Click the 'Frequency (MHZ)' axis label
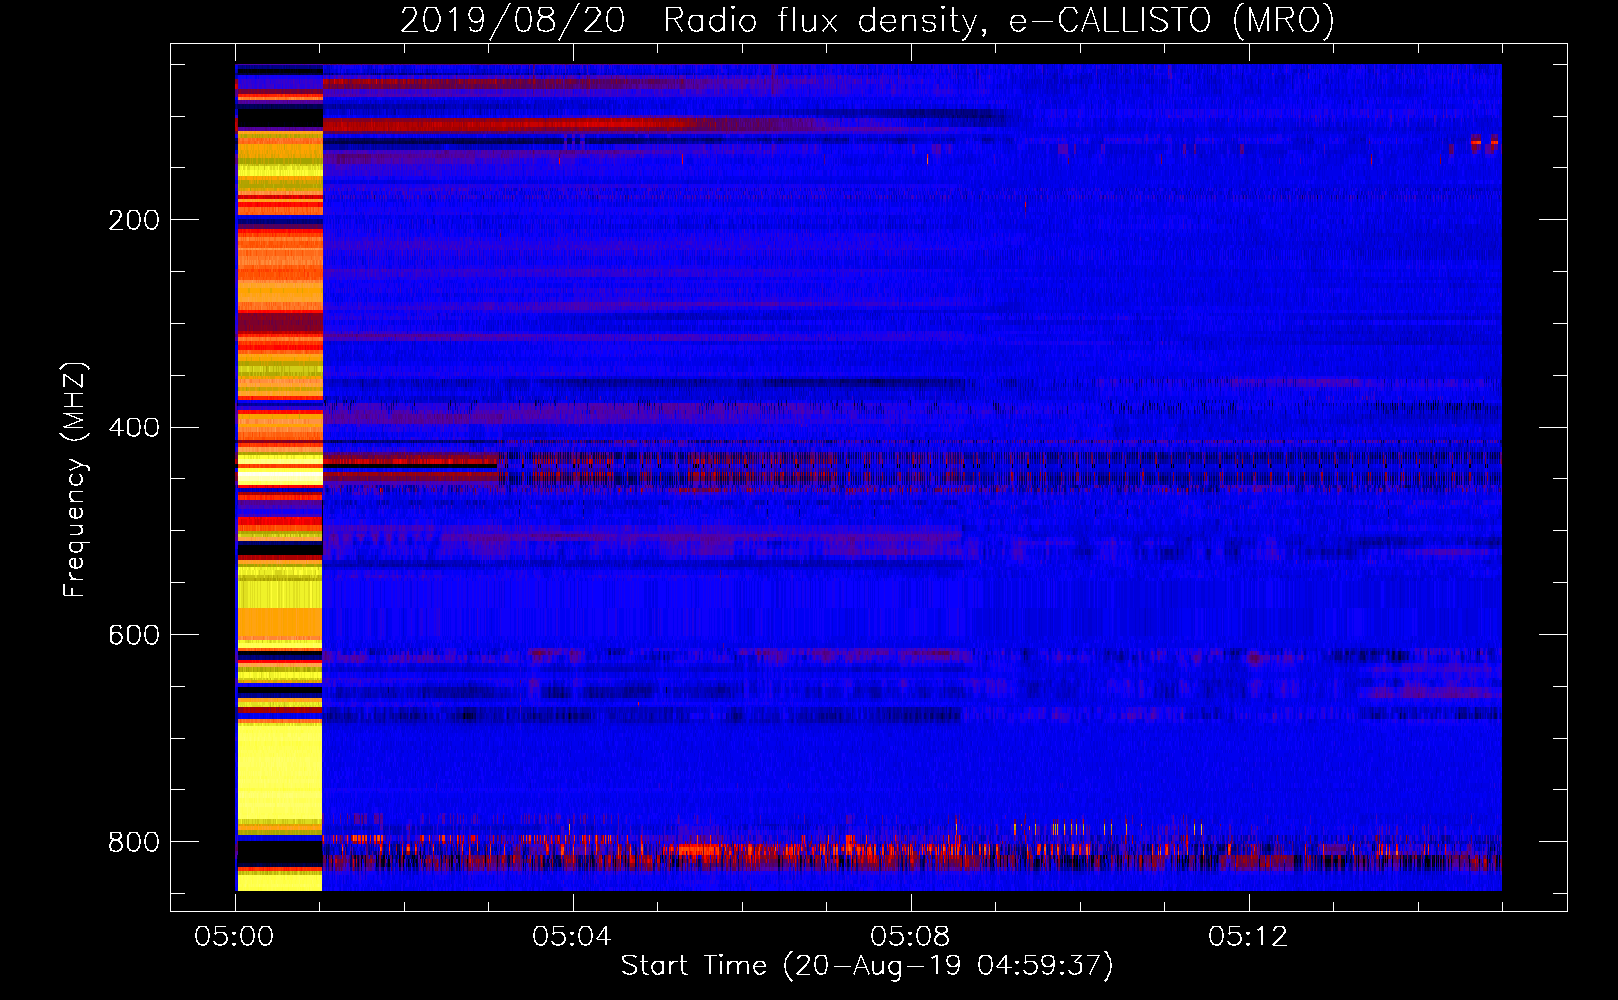The width and height of the screenshot is (1618, 1000). (x=74, y=480)
